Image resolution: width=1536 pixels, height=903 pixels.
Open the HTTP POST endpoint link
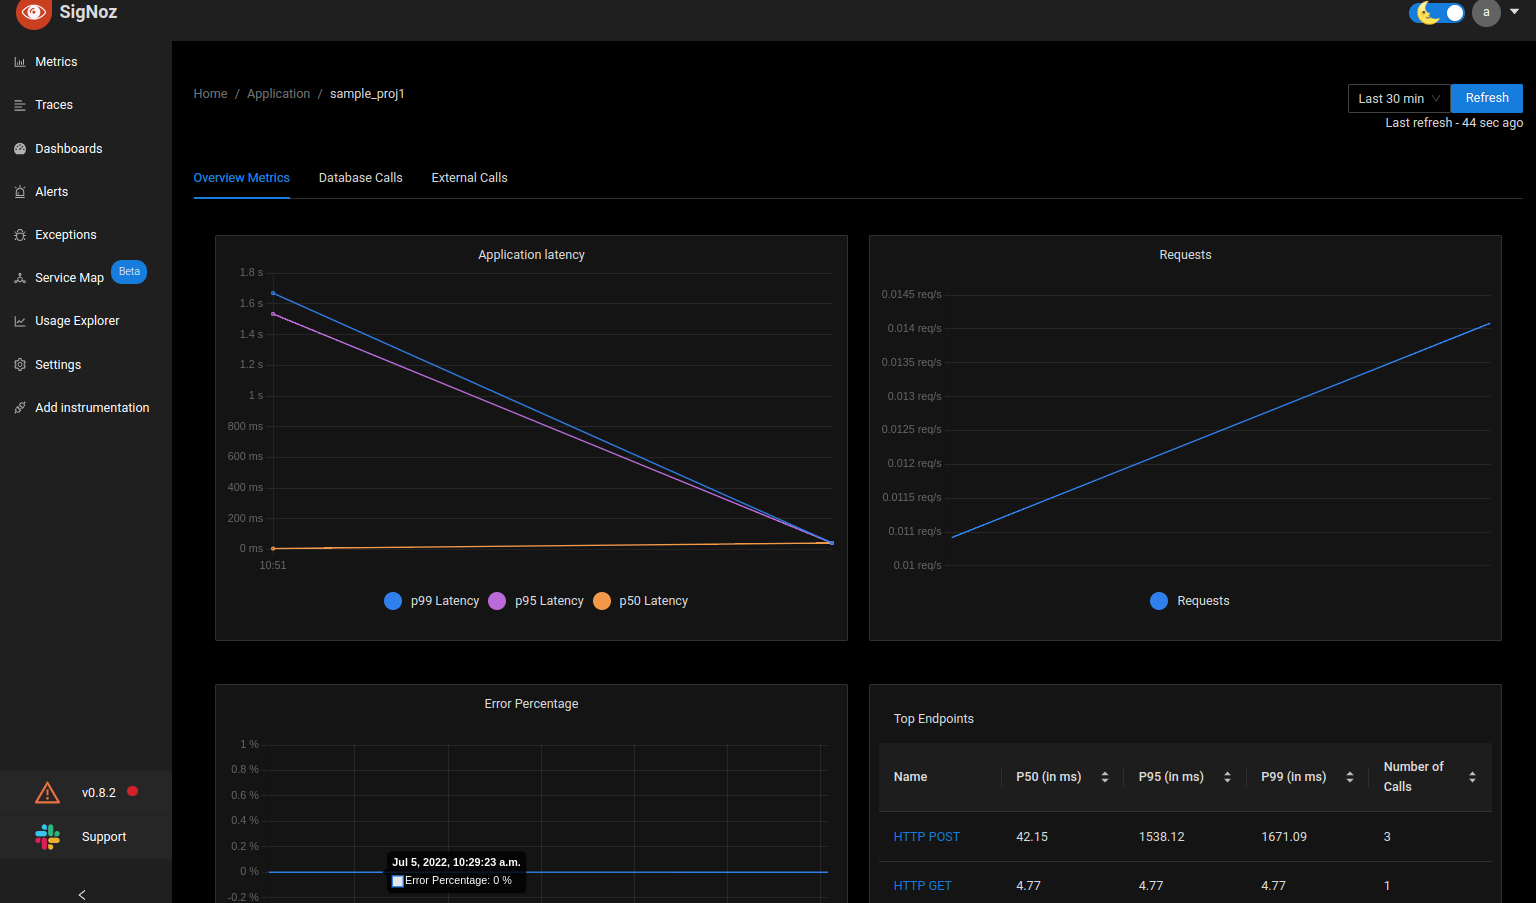pyautogui.click(x=926, y=837)
